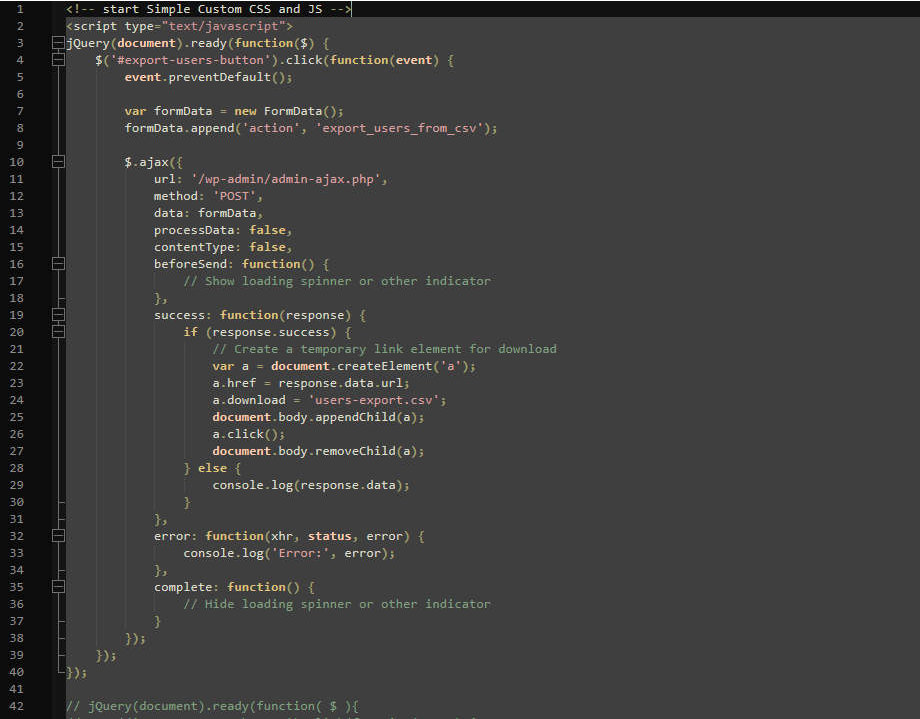The image size is (920, 719).
Task: Collapse the success function fold marker
Action: pos(58,315)
